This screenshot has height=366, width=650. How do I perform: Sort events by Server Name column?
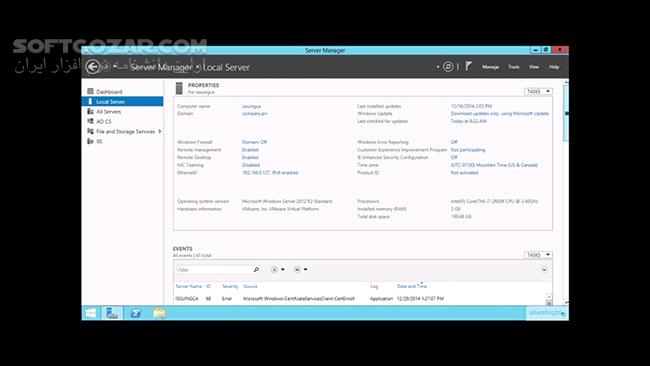click(189, 286)
